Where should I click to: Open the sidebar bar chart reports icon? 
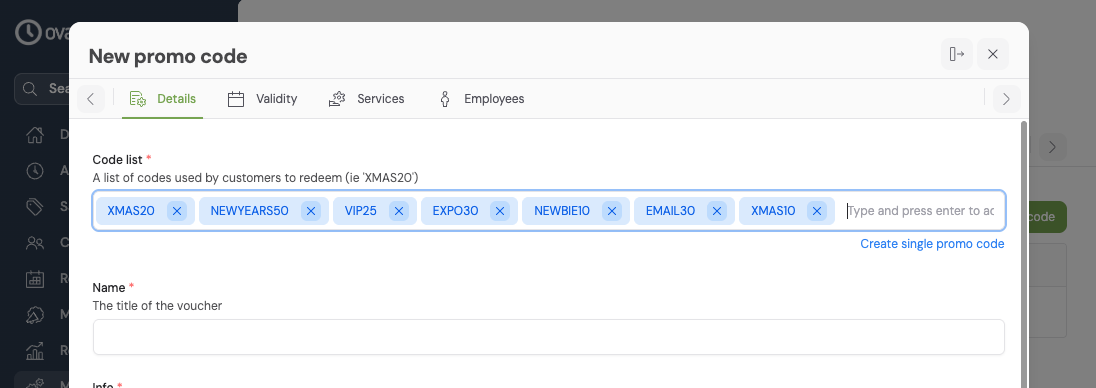click(34, 350)
